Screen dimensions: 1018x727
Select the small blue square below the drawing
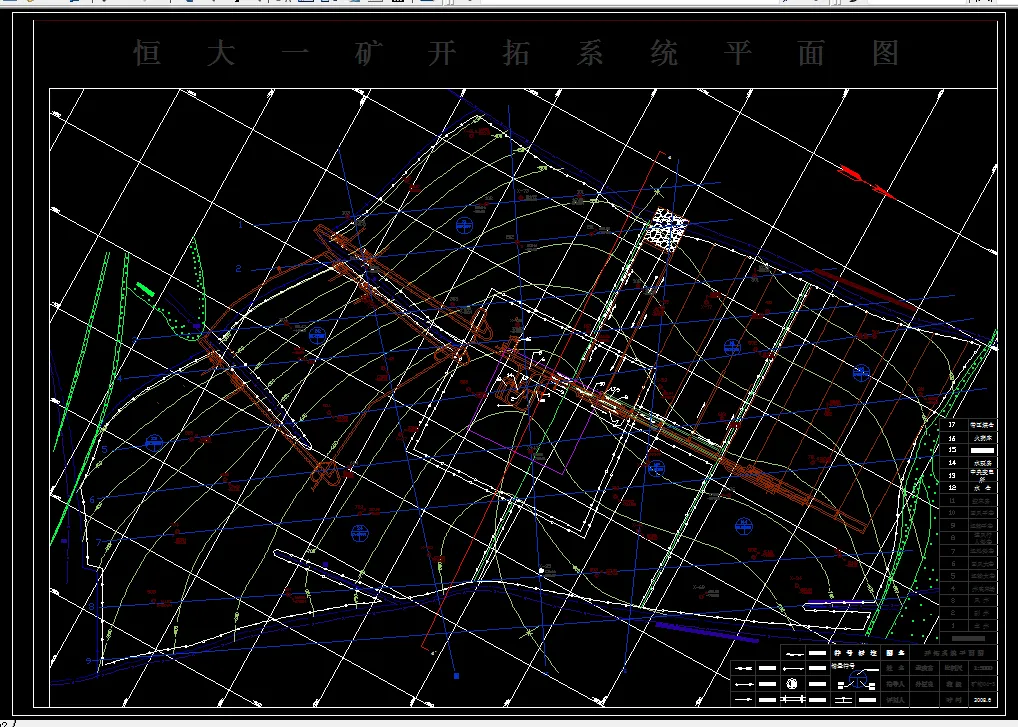pyautogui.click(x=456, y=676)
